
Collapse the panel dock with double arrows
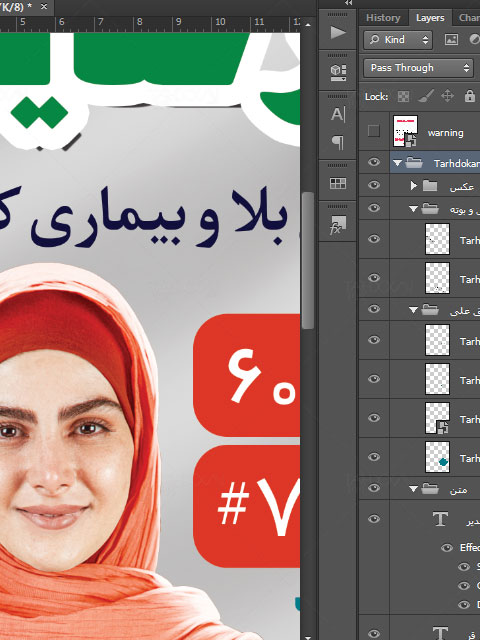(348, 3)
